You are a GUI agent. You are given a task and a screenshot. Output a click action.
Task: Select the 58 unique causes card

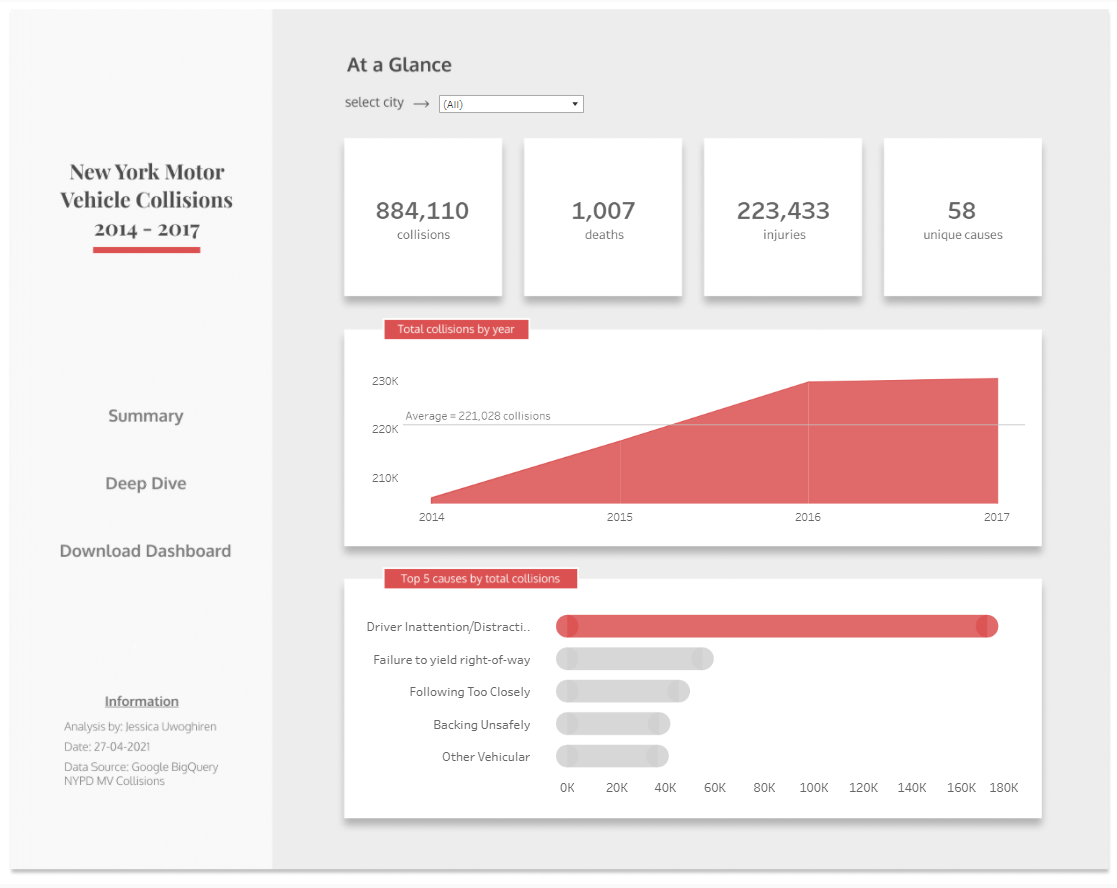(962, 217)
